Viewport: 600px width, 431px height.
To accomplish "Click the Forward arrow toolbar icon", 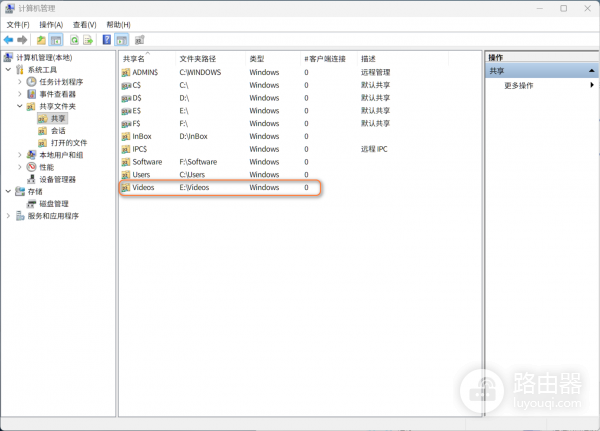I will pyautogui.click(x=22, y=40).
